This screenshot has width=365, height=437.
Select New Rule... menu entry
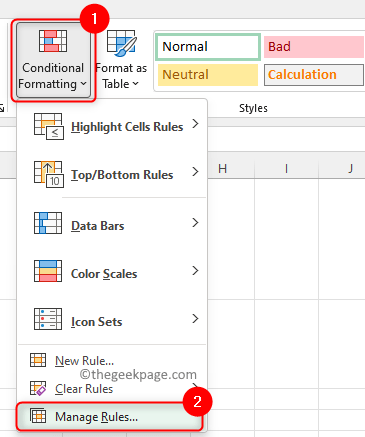84,361
